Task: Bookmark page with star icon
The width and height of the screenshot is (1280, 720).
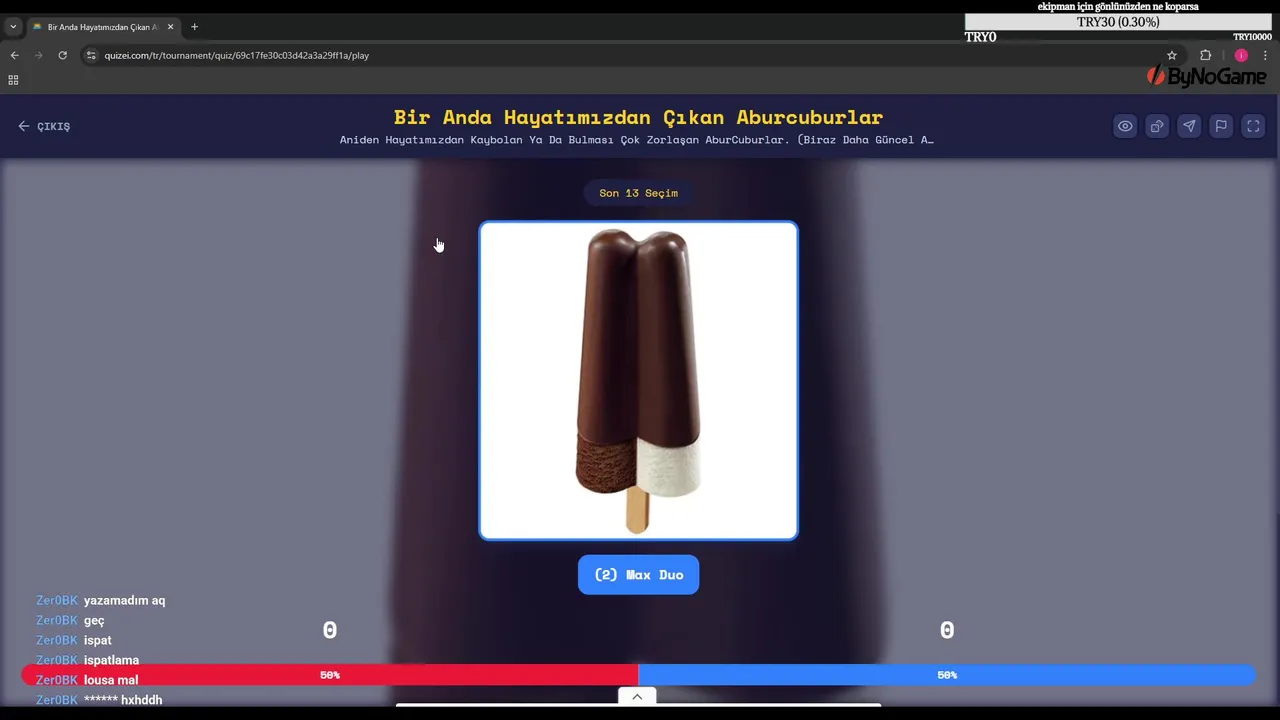Action: [x=1172, y=55]
